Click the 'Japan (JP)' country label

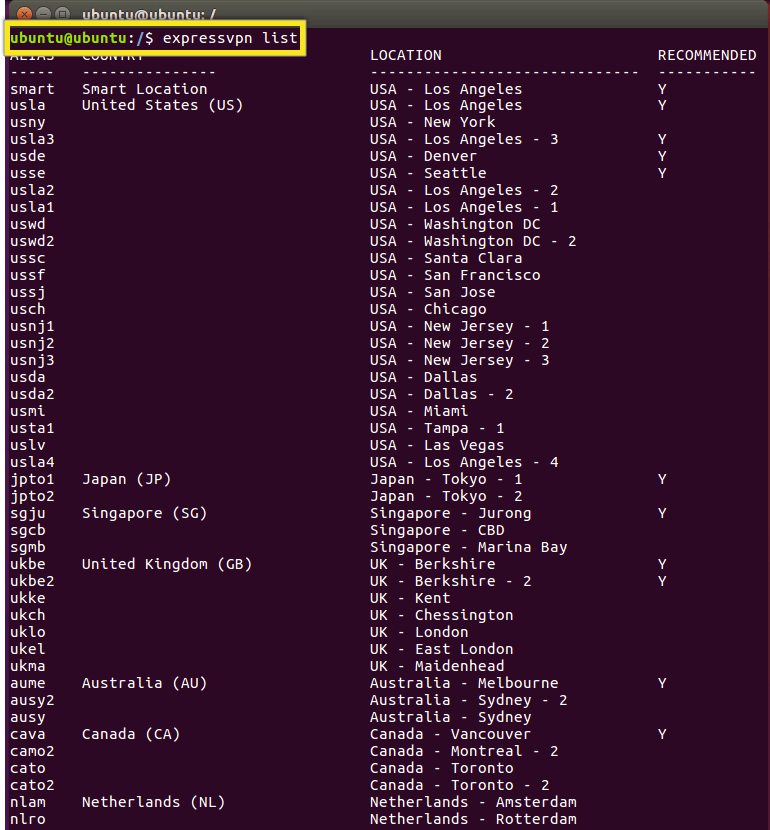click(126, 480)
